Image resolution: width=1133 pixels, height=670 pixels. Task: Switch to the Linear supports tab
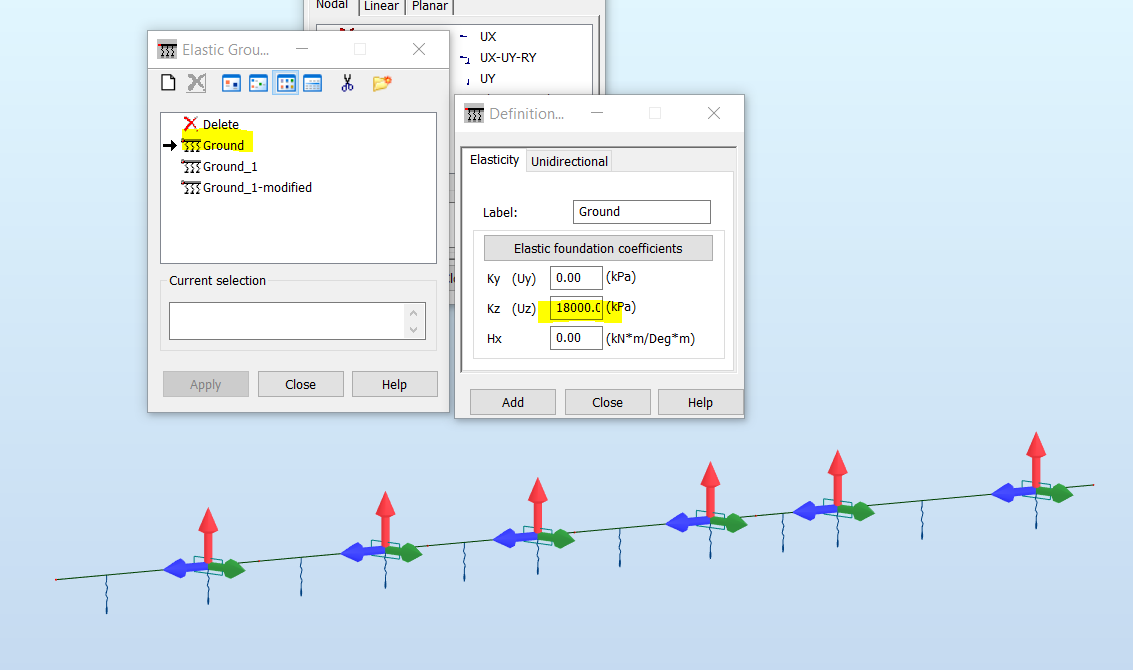click(x=381, y=6)
